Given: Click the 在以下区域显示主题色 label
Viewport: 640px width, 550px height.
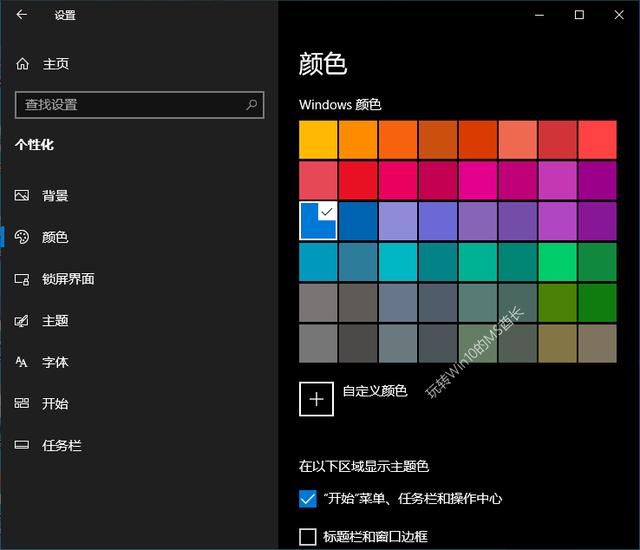Looking at the screenshot, I should 364,466.
